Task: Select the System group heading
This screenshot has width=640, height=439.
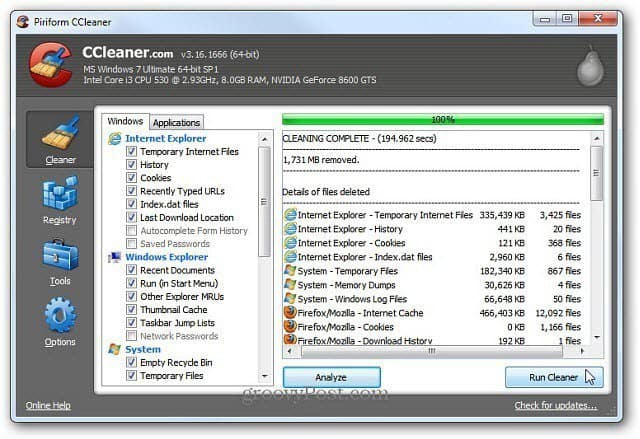Action: [143, 349]
